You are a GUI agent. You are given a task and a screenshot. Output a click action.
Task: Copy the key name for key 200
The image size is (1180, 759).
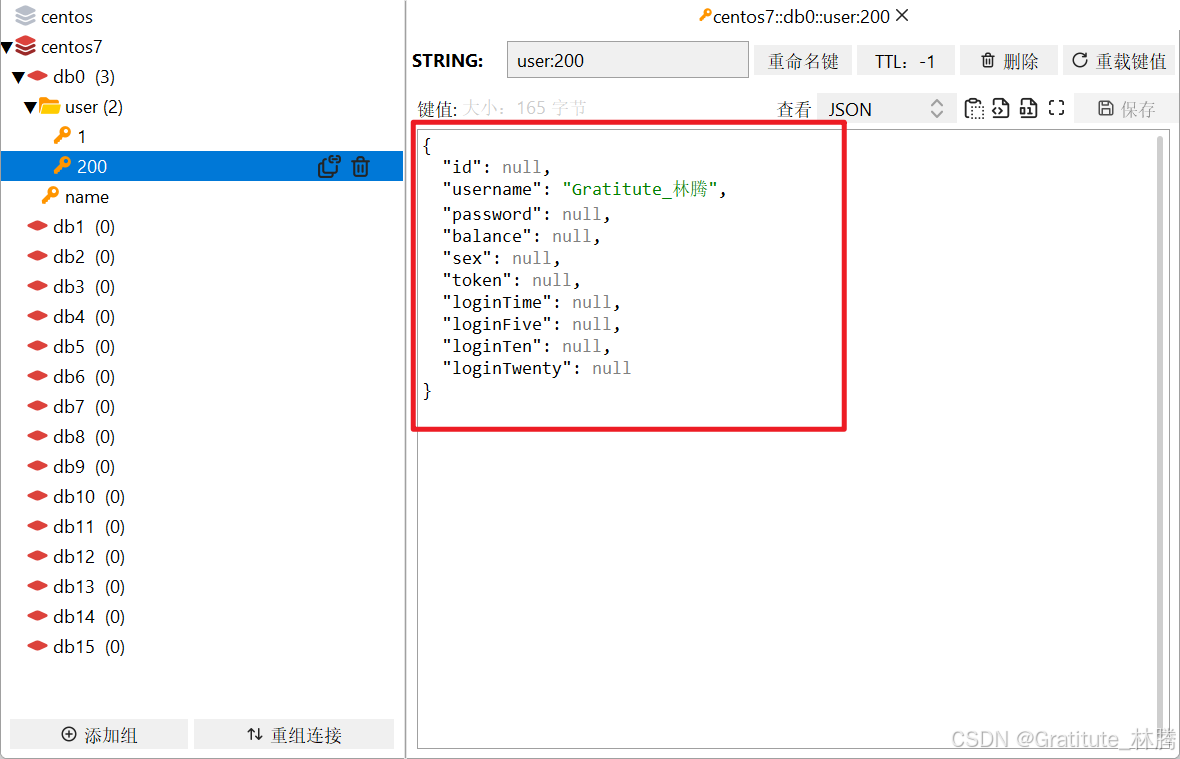tap(330, 166)
